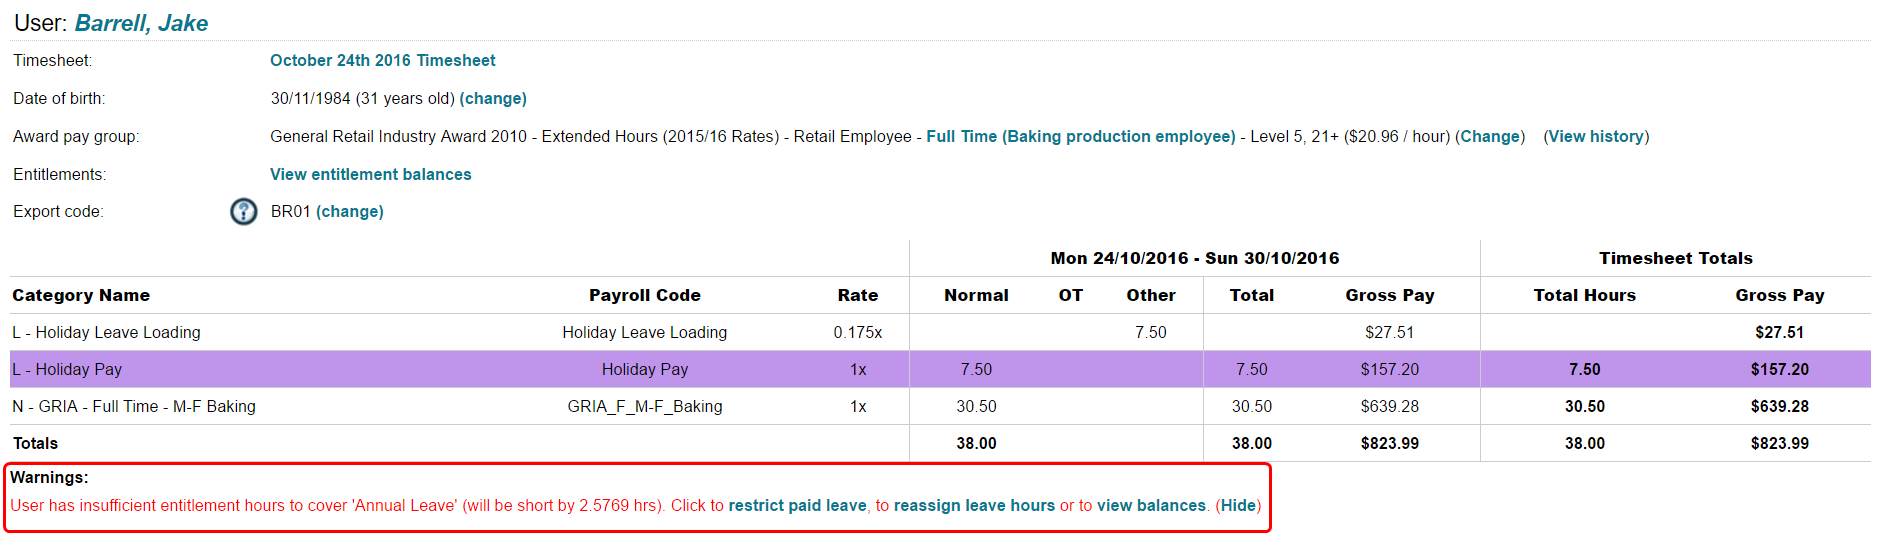Click the 7.50 Other hours cell

(x=1151, y=333)
